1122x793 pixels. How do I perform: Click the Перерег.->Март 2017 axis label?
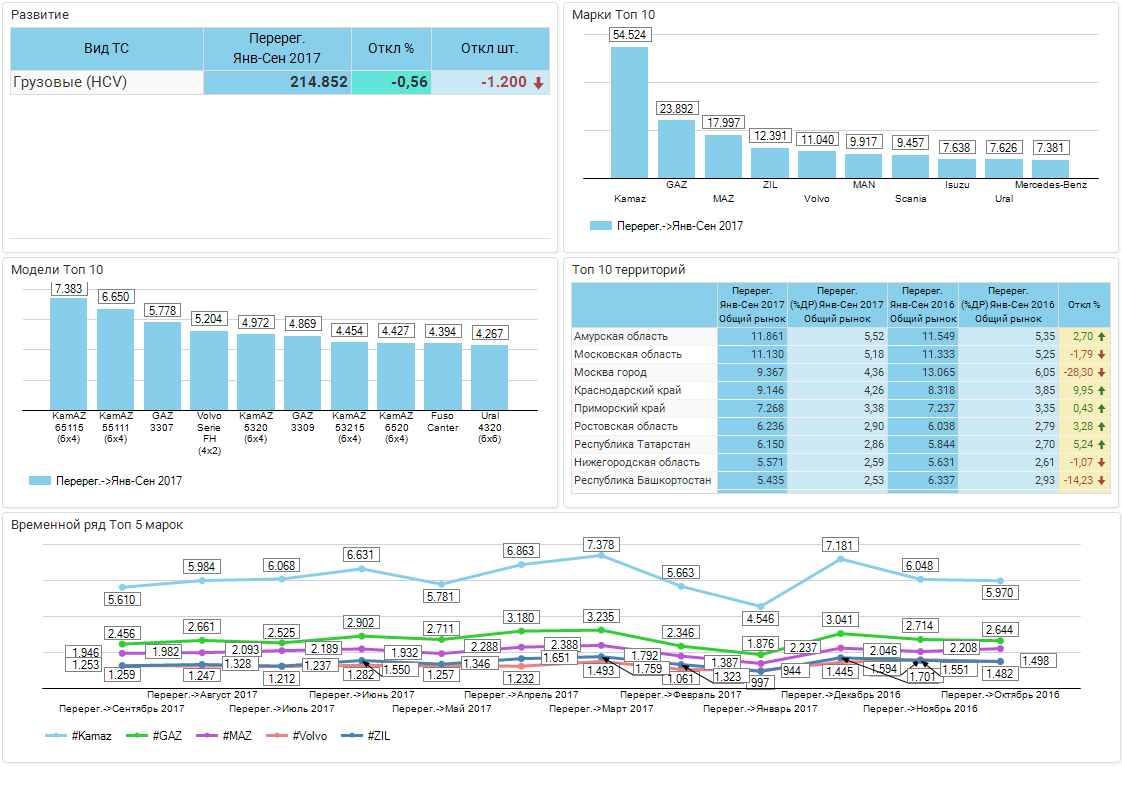click(x=601, y=709)
